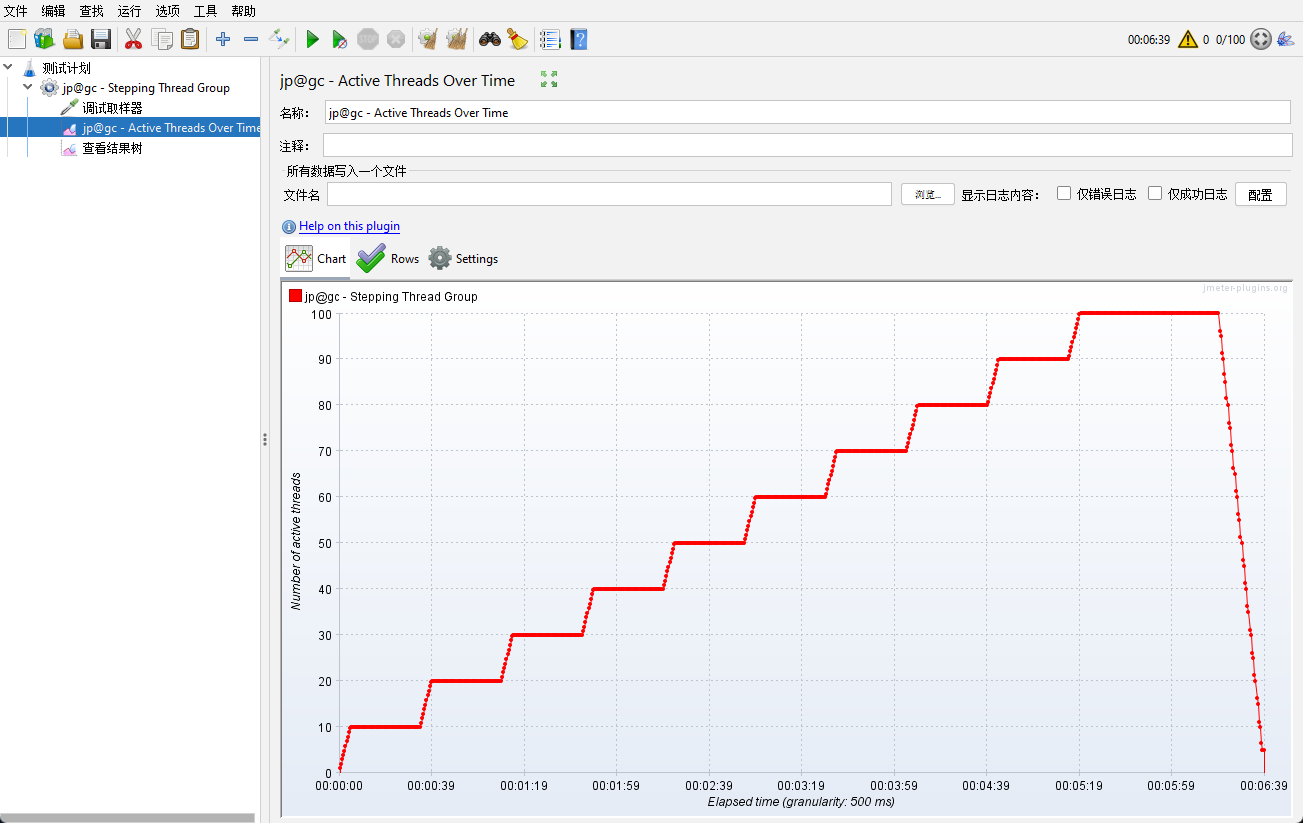1303x823 pixels.
Task: Click the blue plus expand-all icon
Action: [x=223, y=39]
